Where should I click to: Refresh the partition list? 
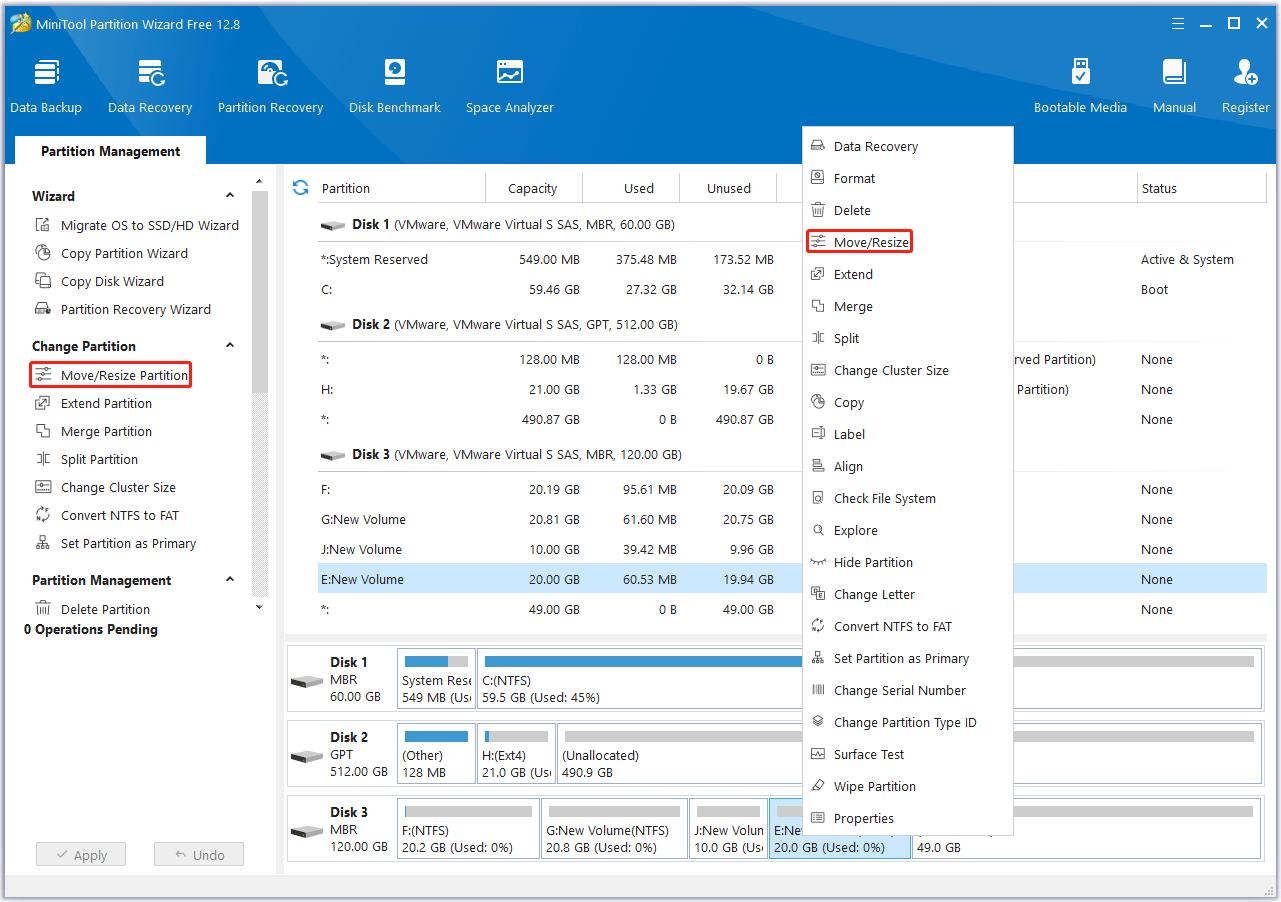(300, 187)
